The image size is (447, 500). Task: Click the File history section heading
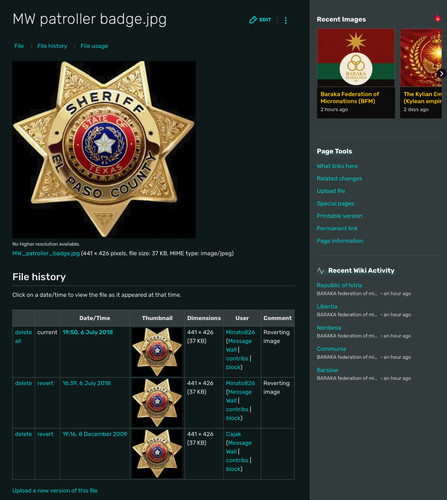coord(39,277)
